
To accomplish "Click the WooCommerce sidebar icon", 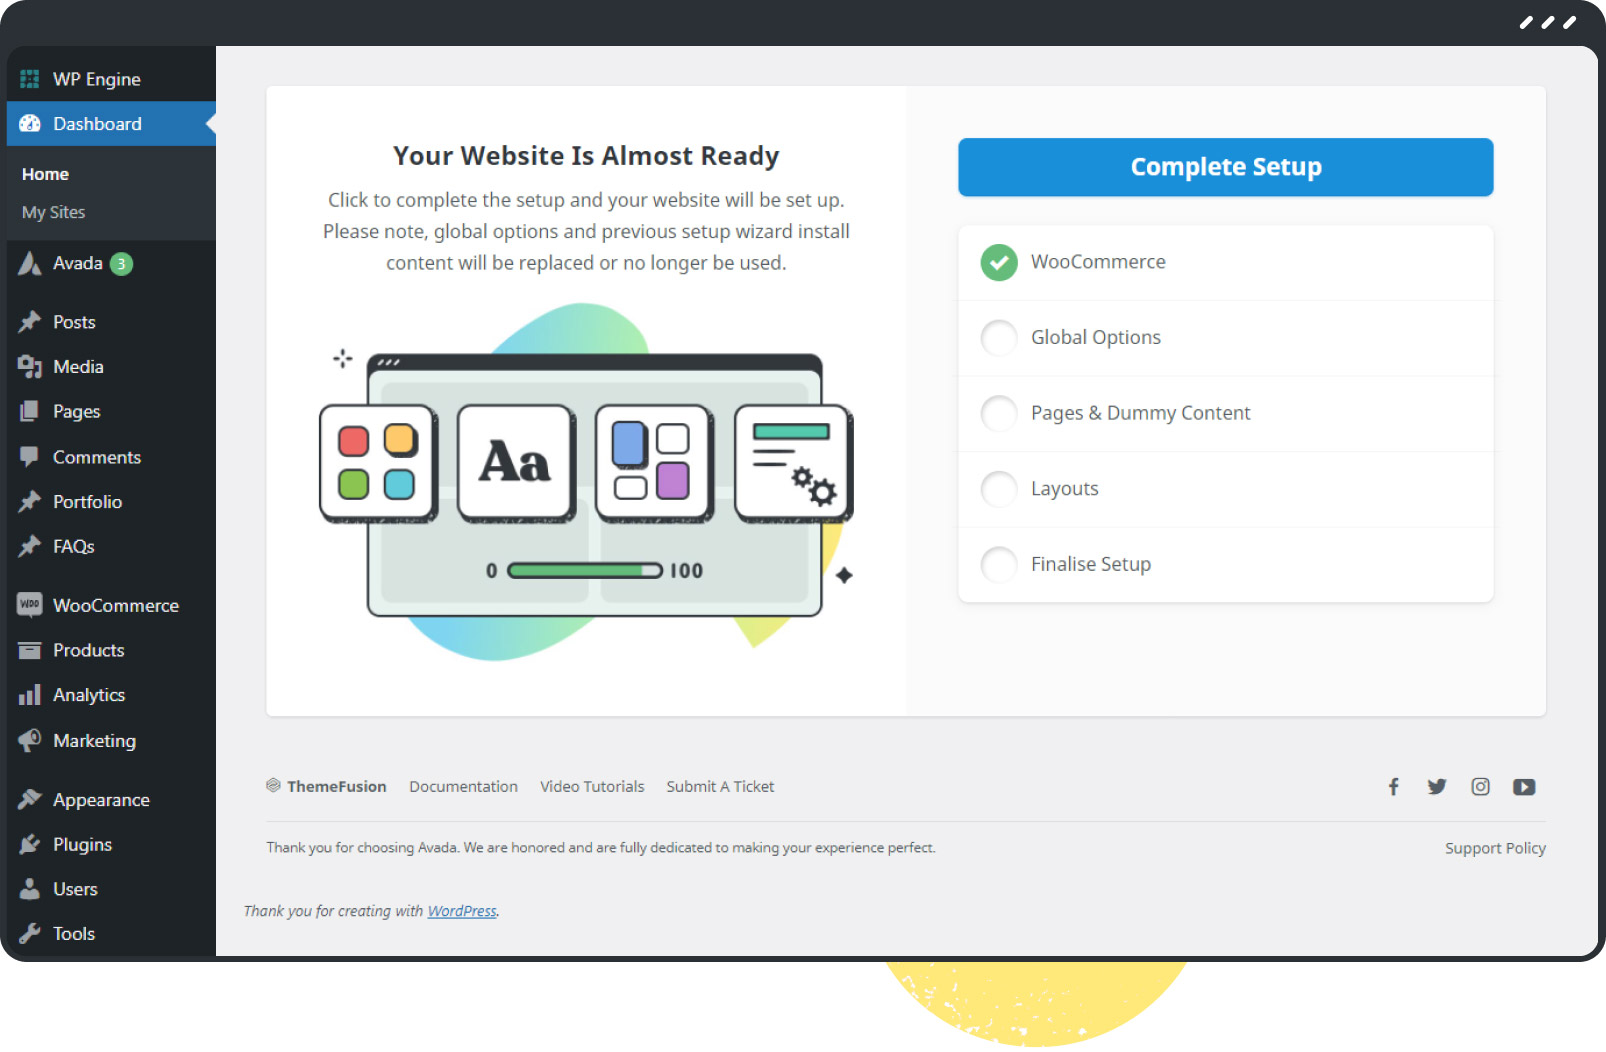I will coord(30,605).
